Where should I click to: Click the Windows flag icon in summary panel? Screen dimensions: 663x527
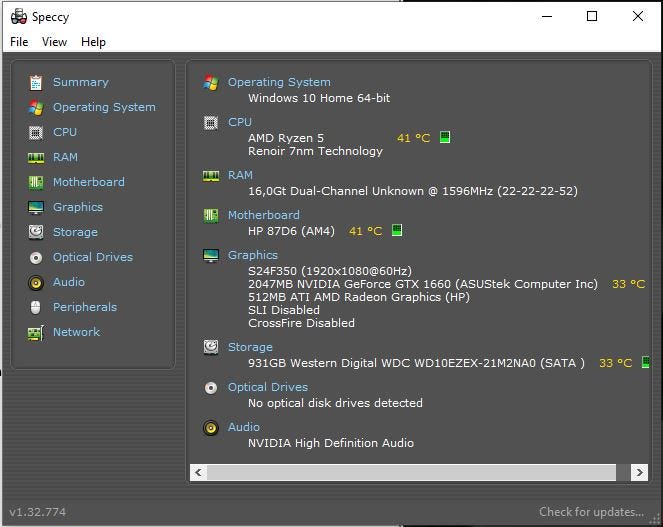[x=211, y=82]
